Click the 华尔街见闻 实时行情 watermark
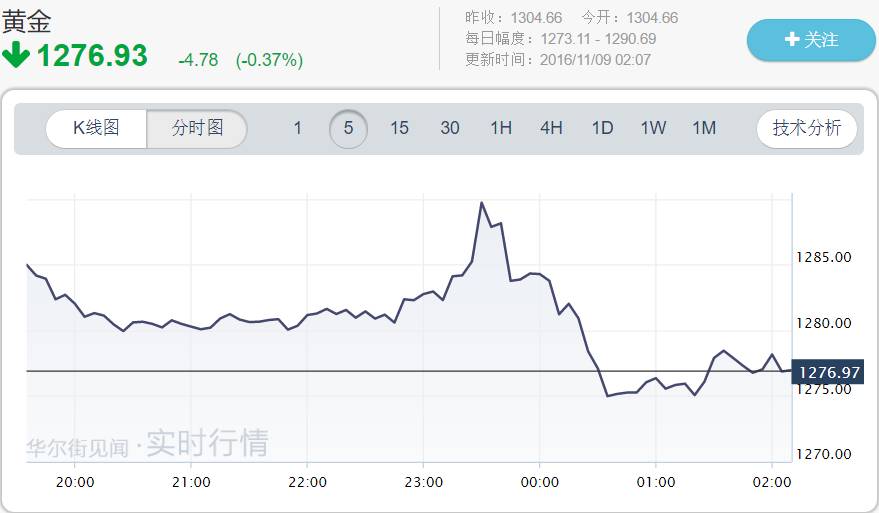Viewport: 879px width, 513px height. pyautogui.click(x=147, y=443)
